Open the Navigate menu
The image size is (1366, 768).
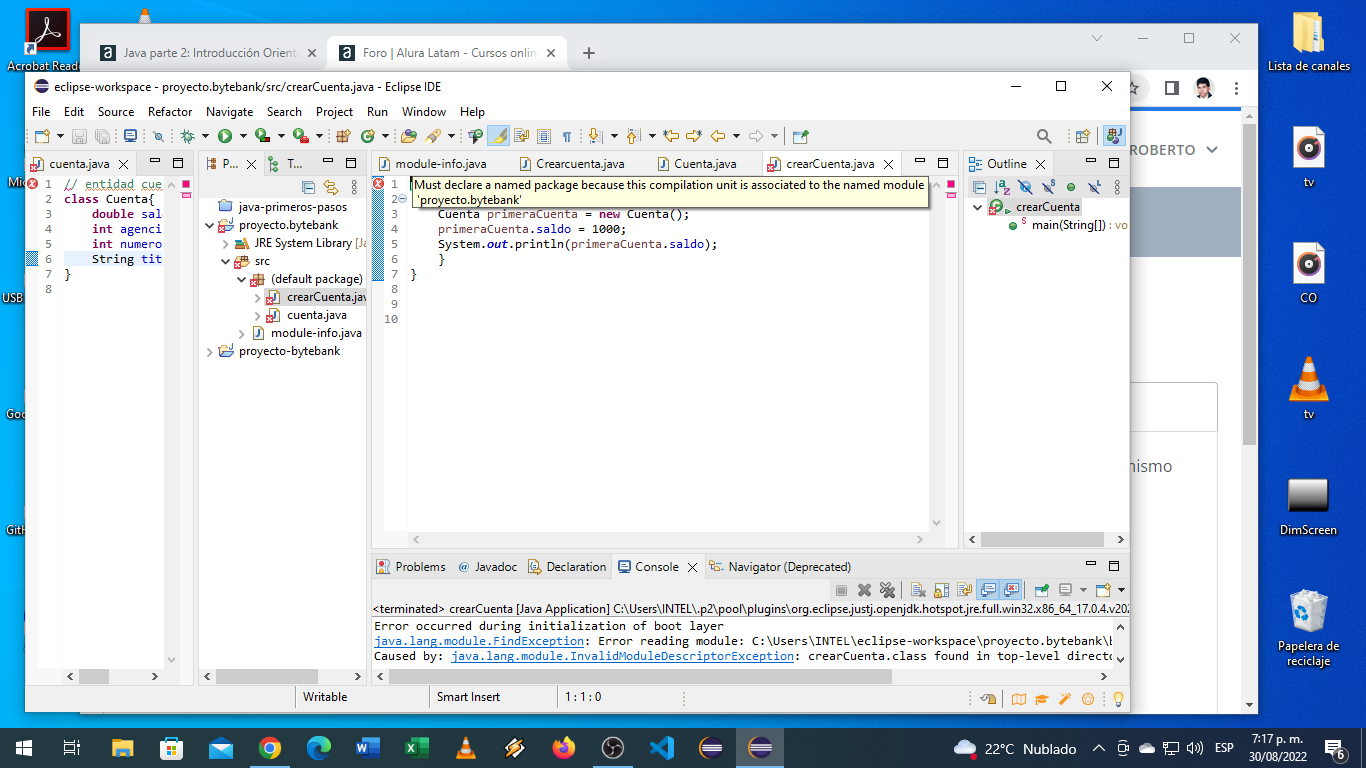click(229, 112)
